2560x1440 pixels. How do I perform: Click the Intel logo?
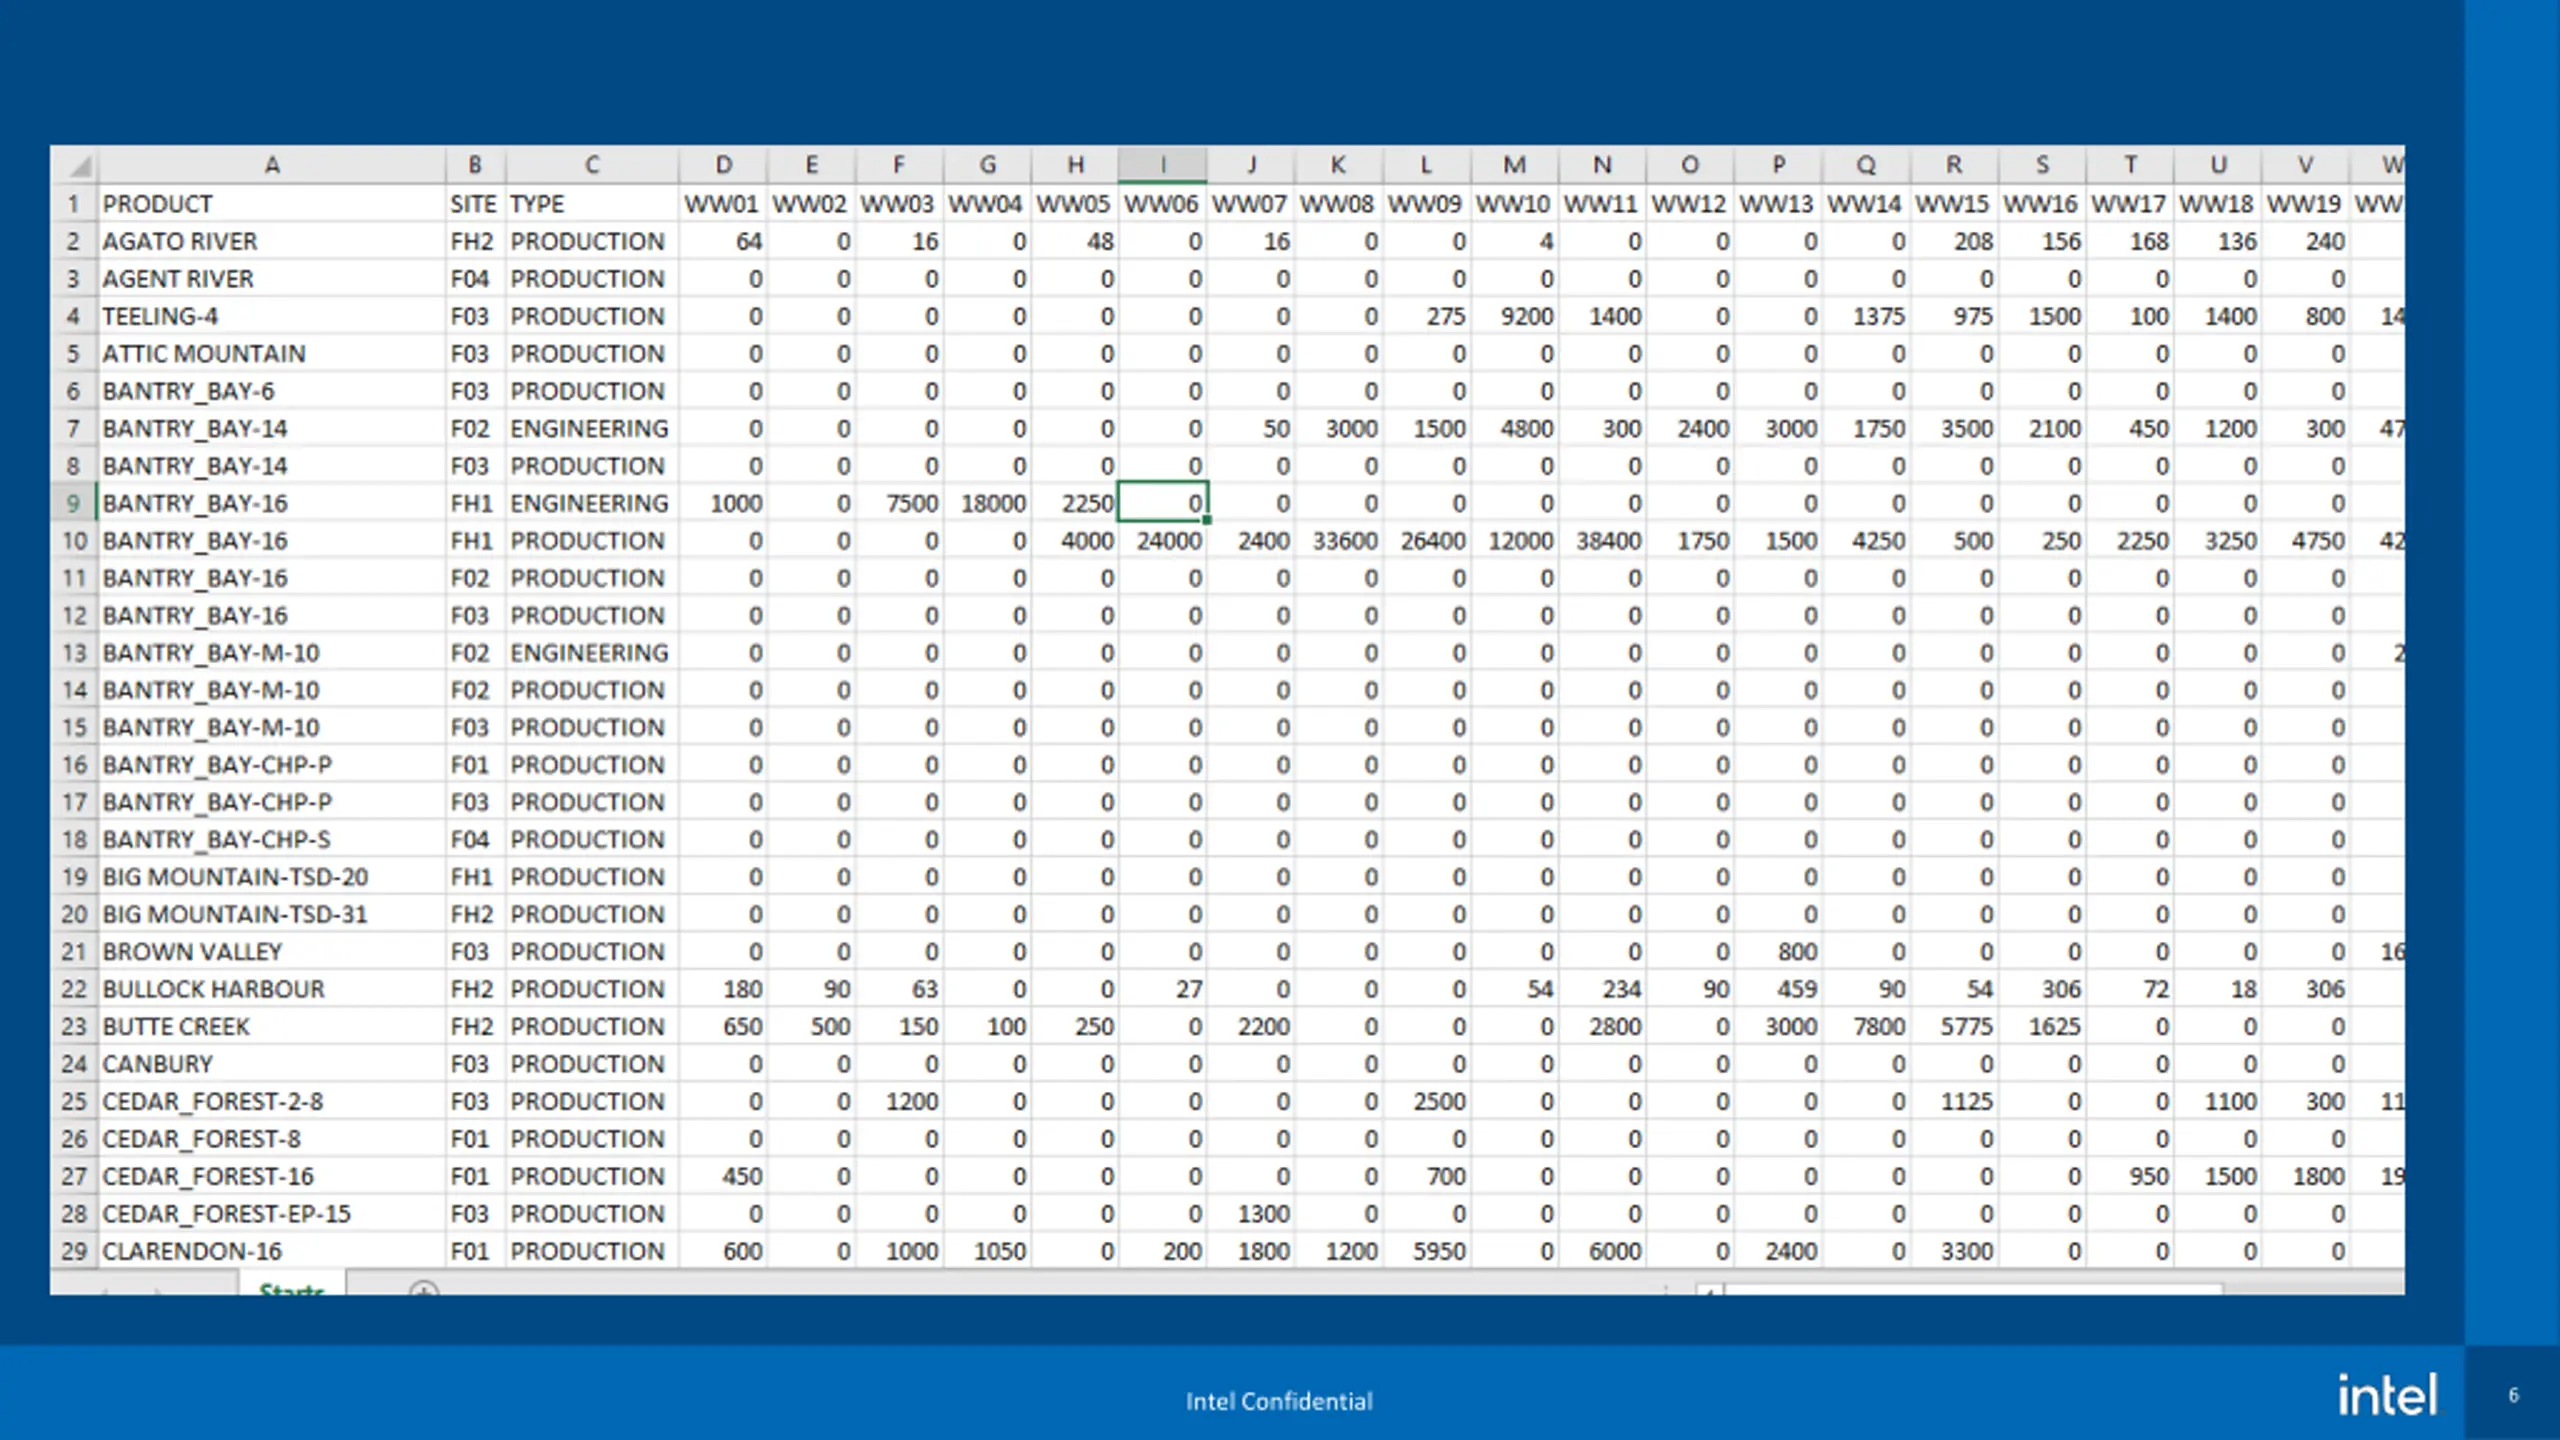coord(2387,1395)
